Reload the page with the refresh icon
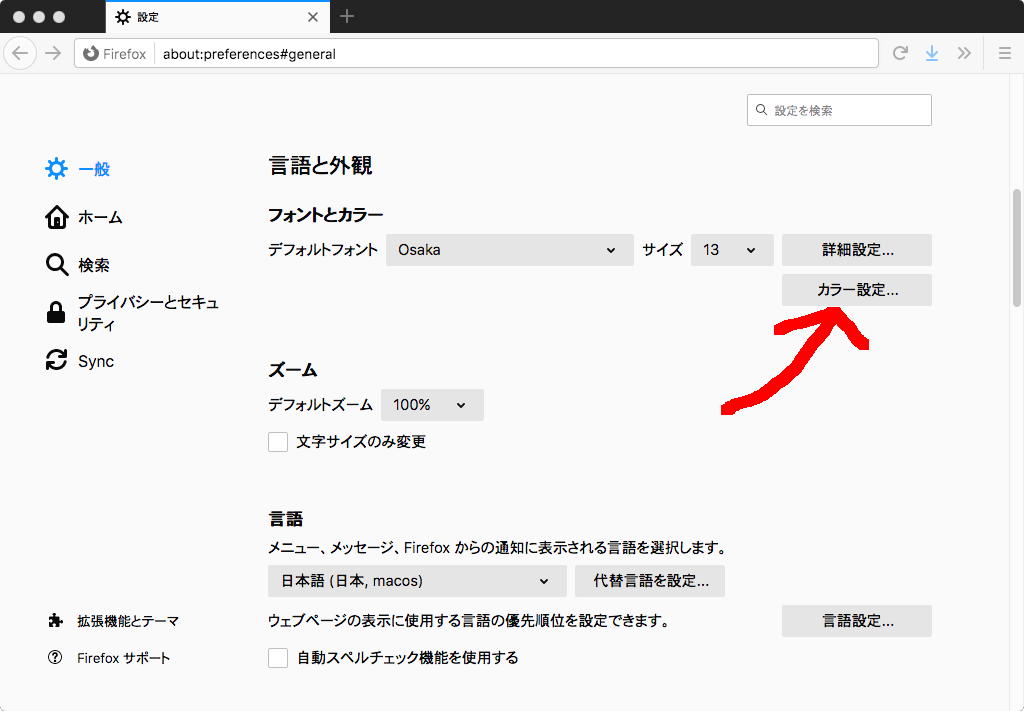1024x711 pixels. pyautogui.click(x=900, y=53)
